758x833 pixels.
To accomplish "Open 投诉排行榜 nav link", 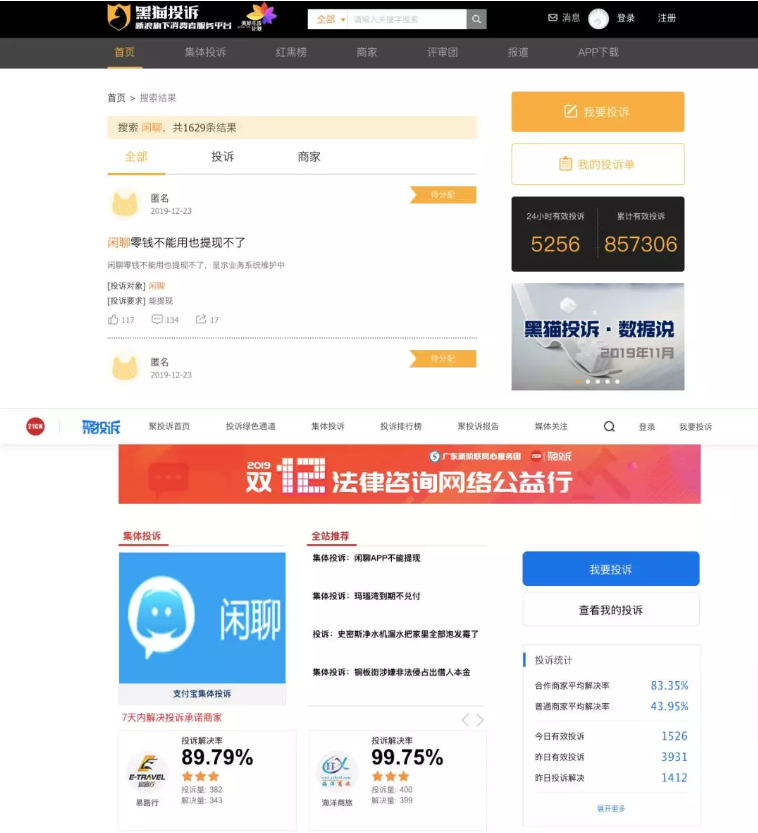I will [x=401, y=426].
